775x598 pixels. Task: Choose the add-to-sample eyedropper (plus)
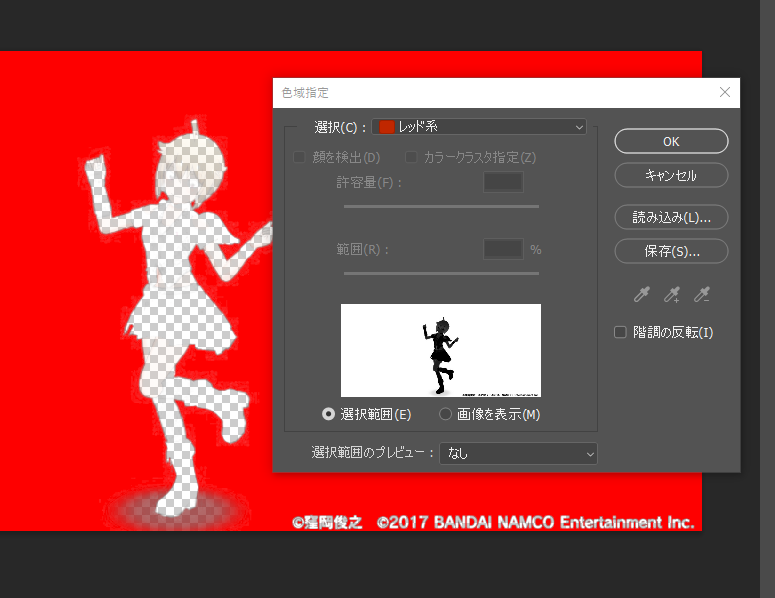click(x=672, y=294)
